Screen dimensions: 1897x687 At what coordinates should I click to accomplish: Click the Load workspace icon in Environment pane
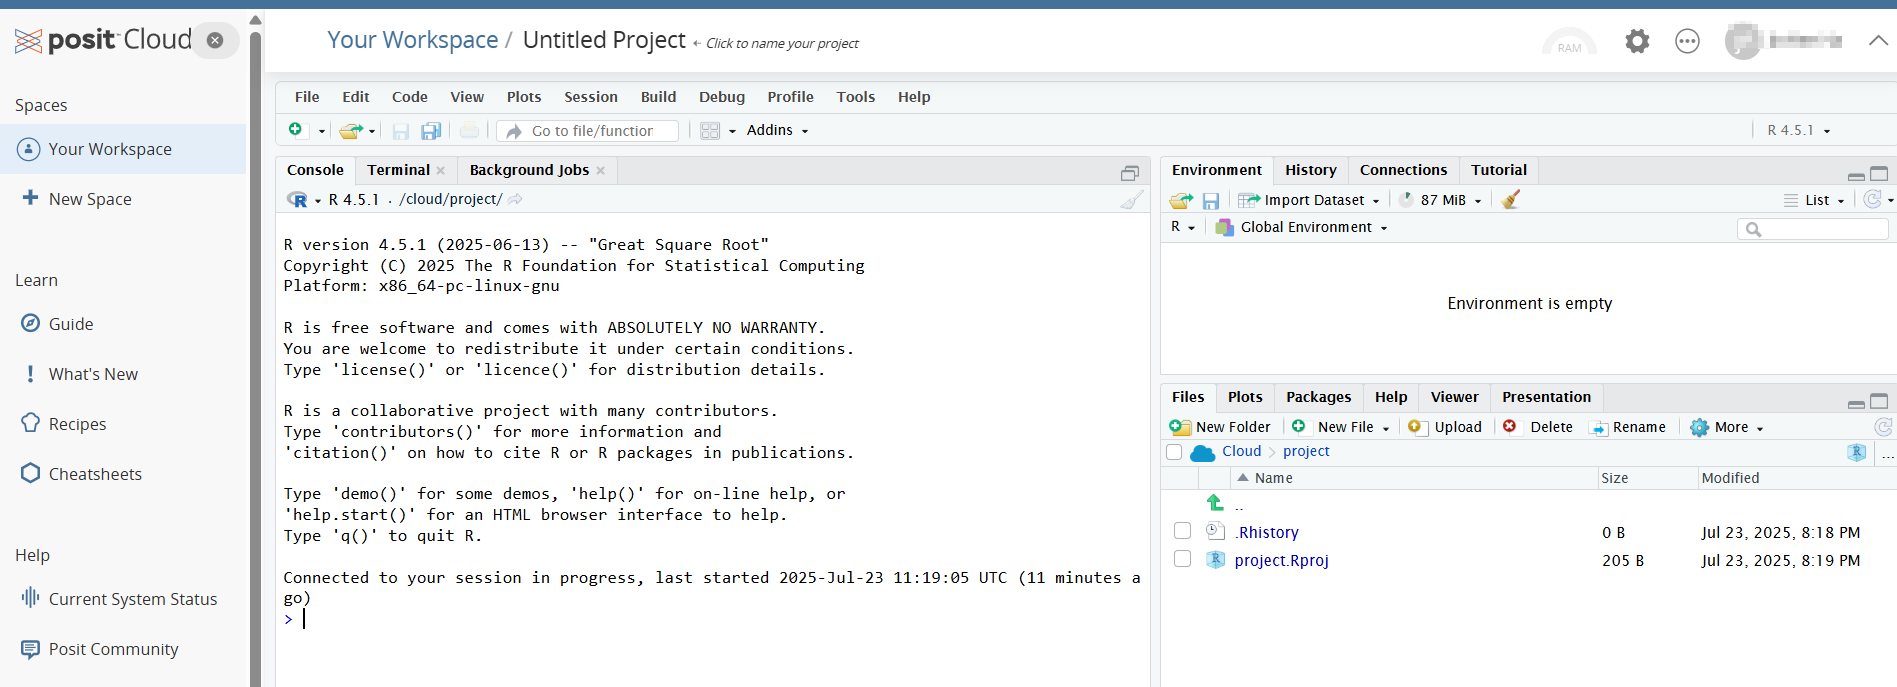[1181, 201]
